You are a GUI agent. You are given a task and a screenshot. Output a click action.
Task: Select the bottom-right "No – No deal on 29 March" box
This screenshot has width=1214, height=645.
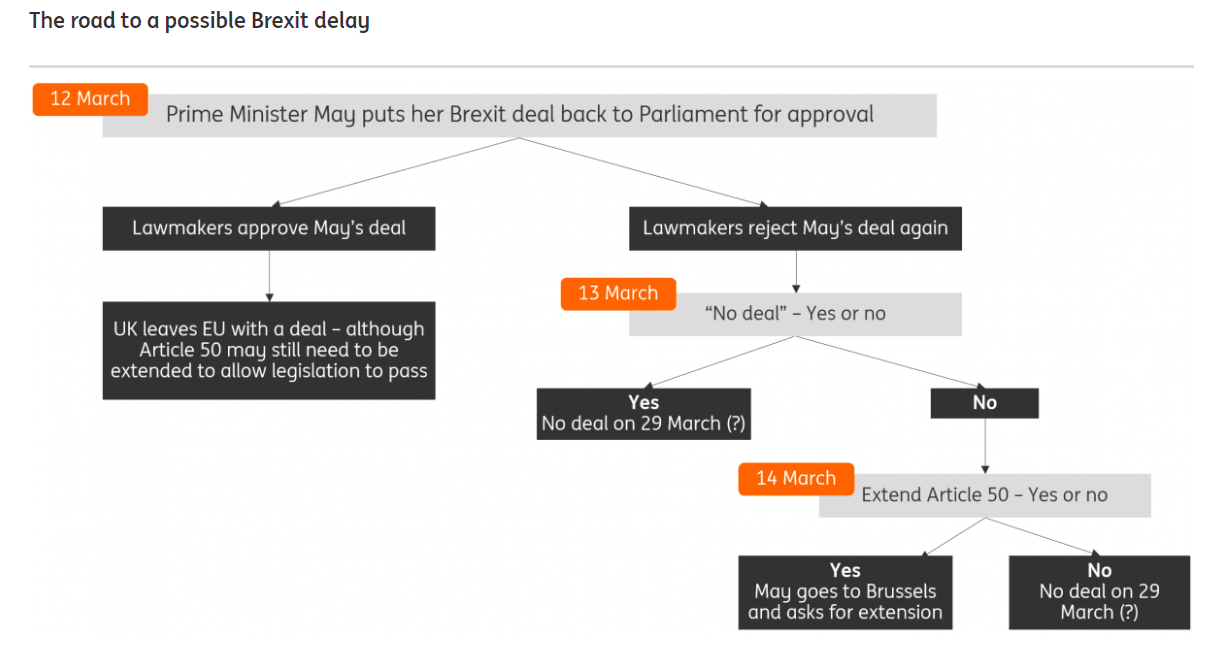click(1099, 592)
